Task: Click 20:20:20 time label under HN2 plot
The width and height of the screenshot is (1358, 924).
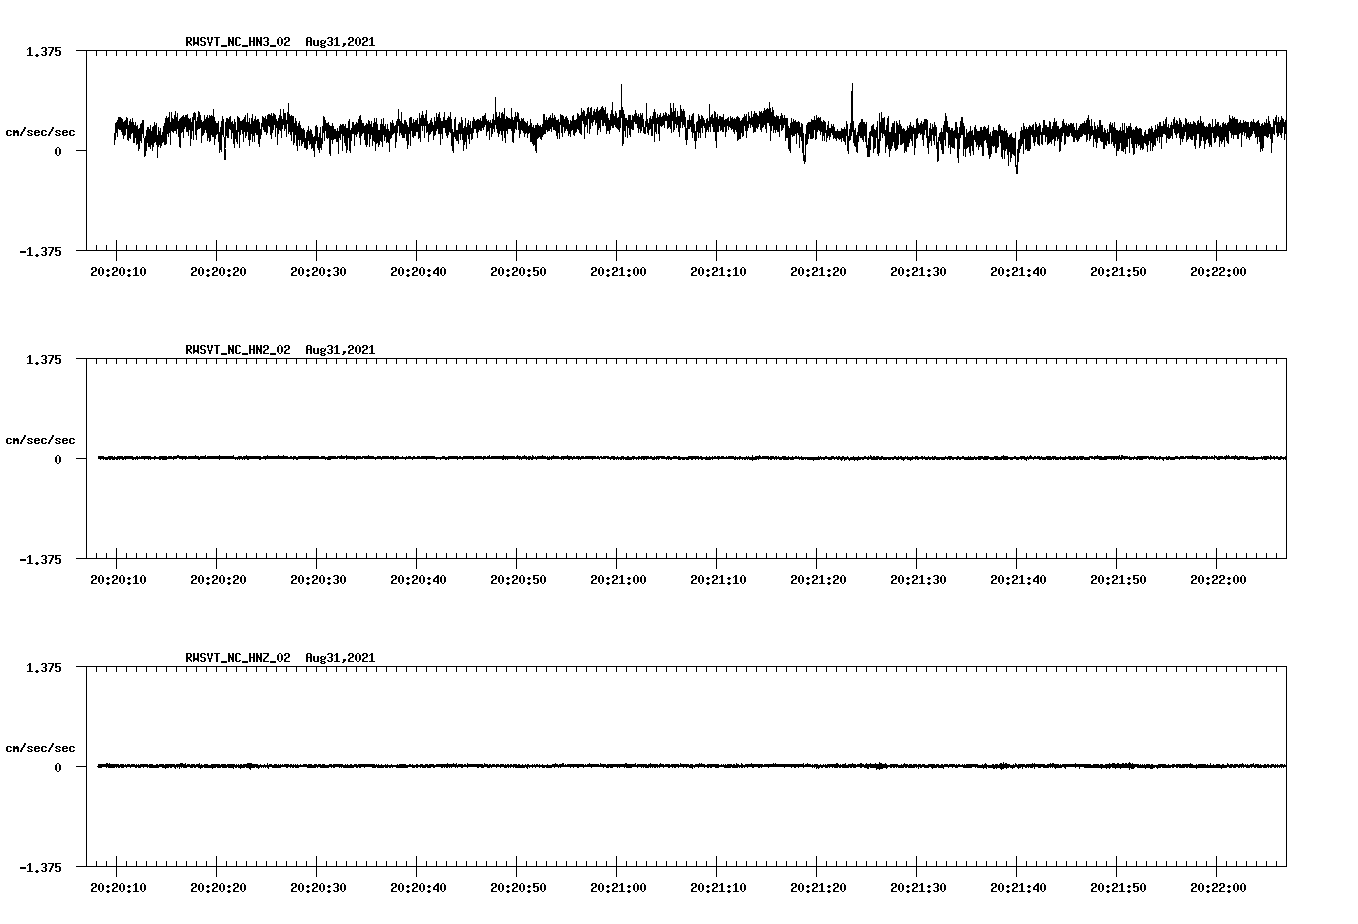Action: coord(218,579)
